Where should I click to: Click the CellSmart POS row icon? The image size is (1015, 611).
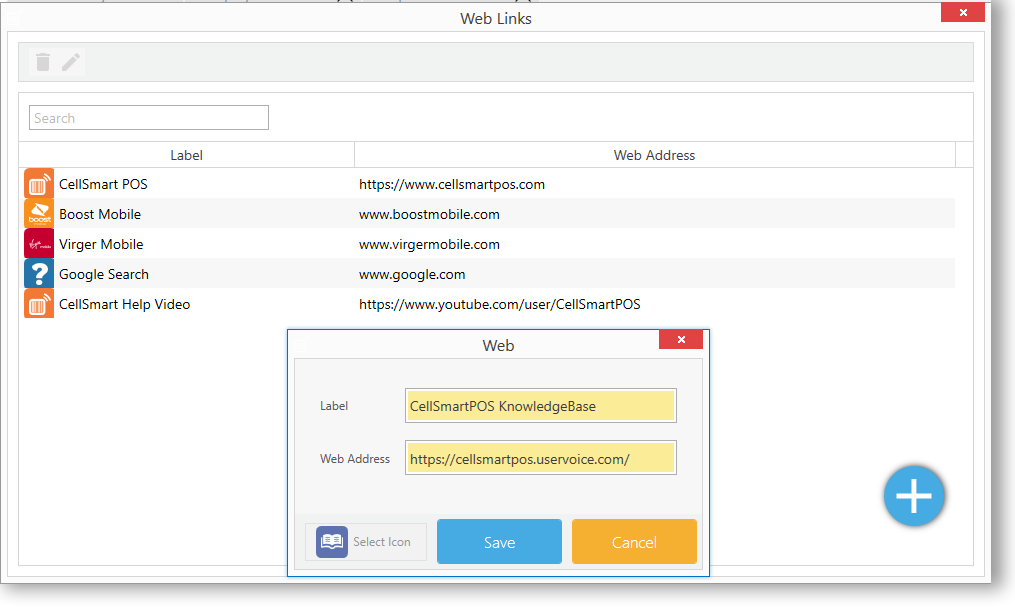(x=39, y=184)
